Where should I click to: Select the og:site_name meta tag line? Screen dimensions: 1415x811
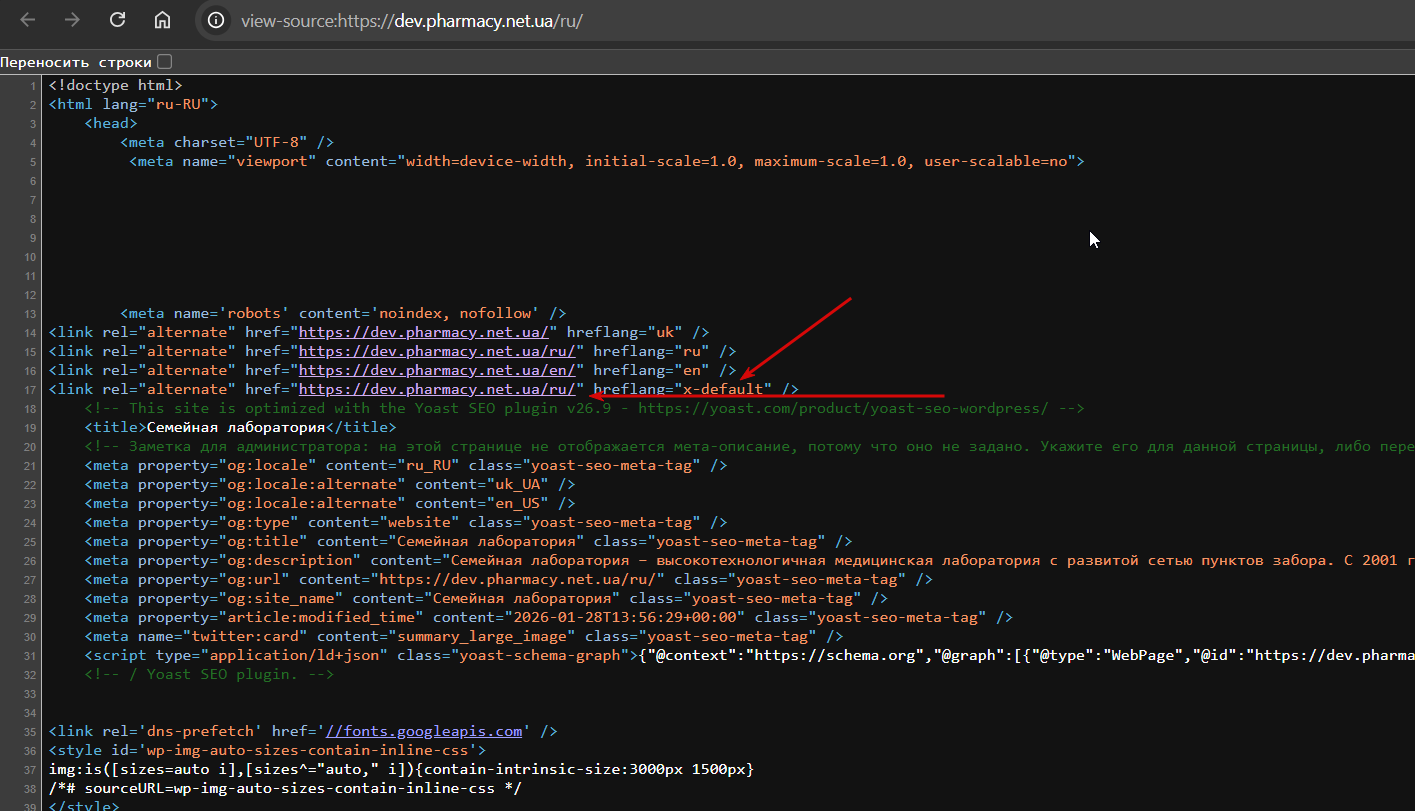[486, 598]
